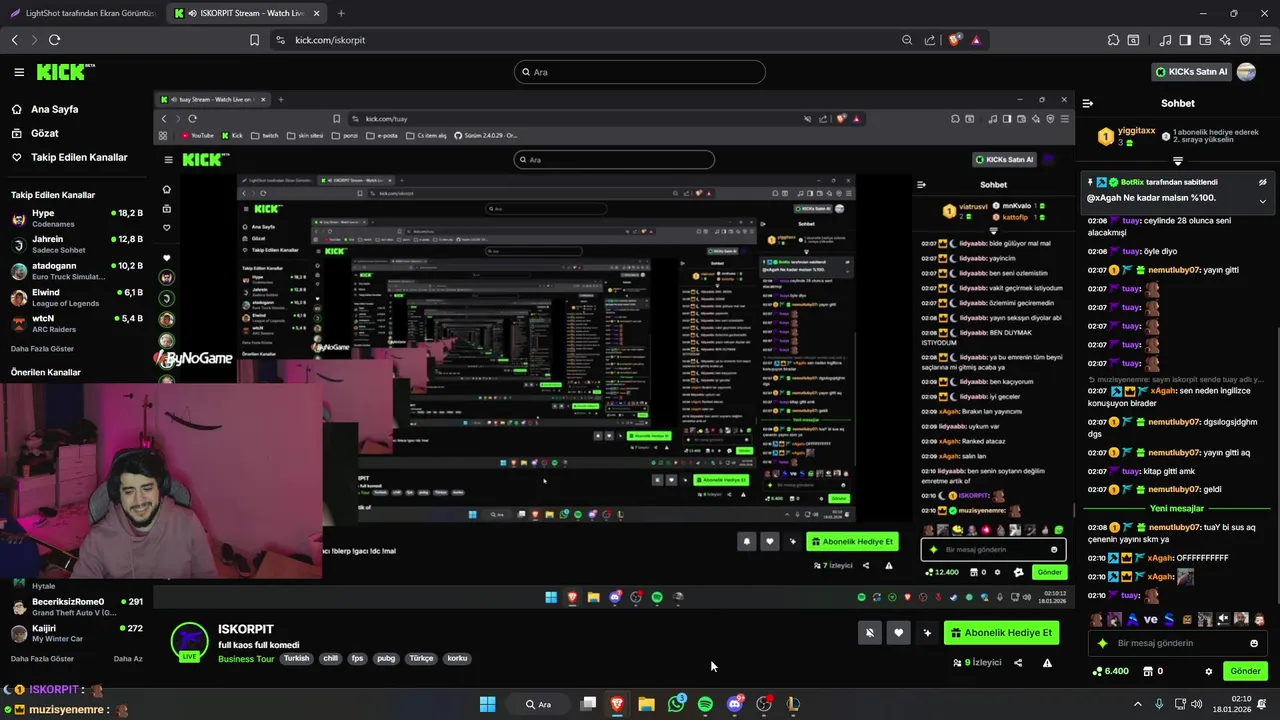Viewport: 1280px width, 720px height.
Task: Click the Bir mesaj gönderin chat input
Action: pos(1177,643)
